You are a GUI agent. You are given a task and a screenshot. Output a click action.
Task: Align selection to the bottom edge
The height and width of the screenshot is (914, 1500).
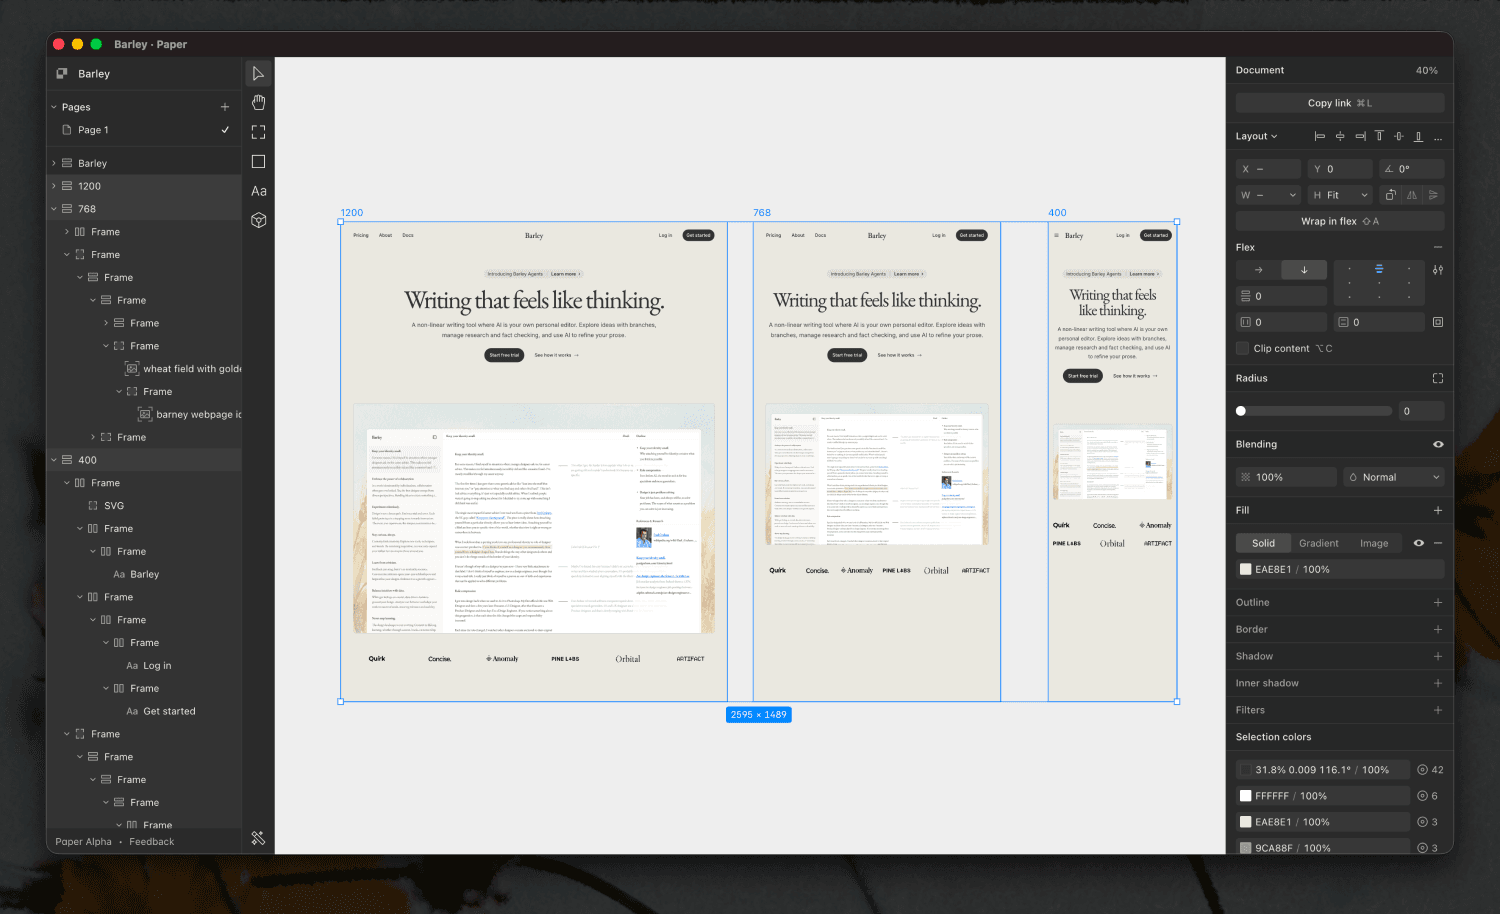1418,136
